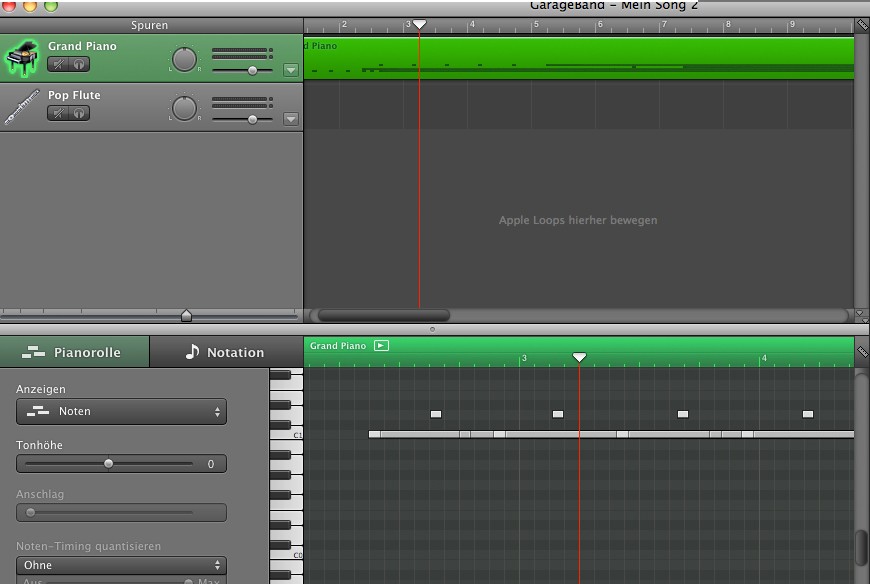870x584 pixels.
Task: Click the Grand Piano pan knob
Action: tap(184, 59)
